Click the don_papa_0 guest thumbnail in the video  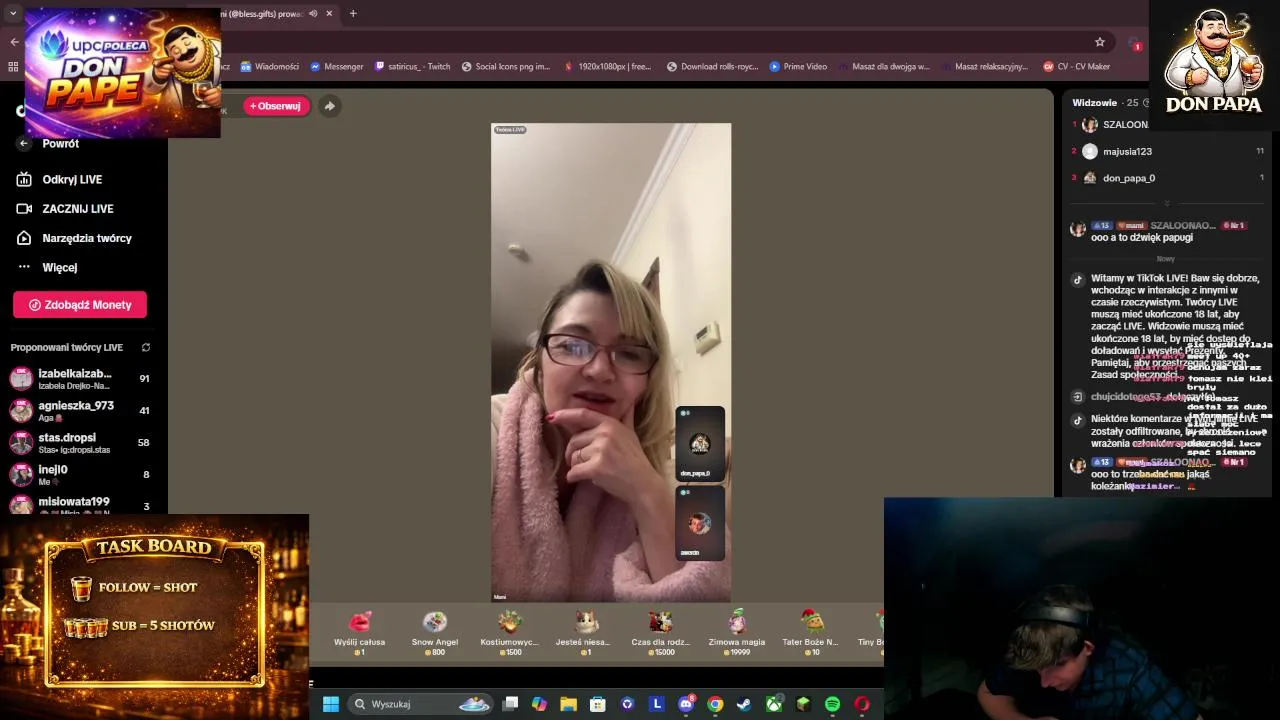click(700, 444)
